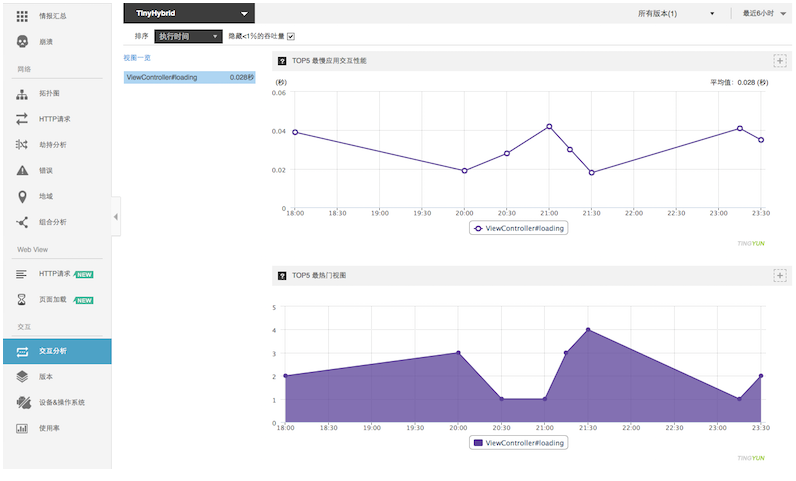Uncheck 隐藏<1%的吞吐量 checkbox

tap(291, 36)
